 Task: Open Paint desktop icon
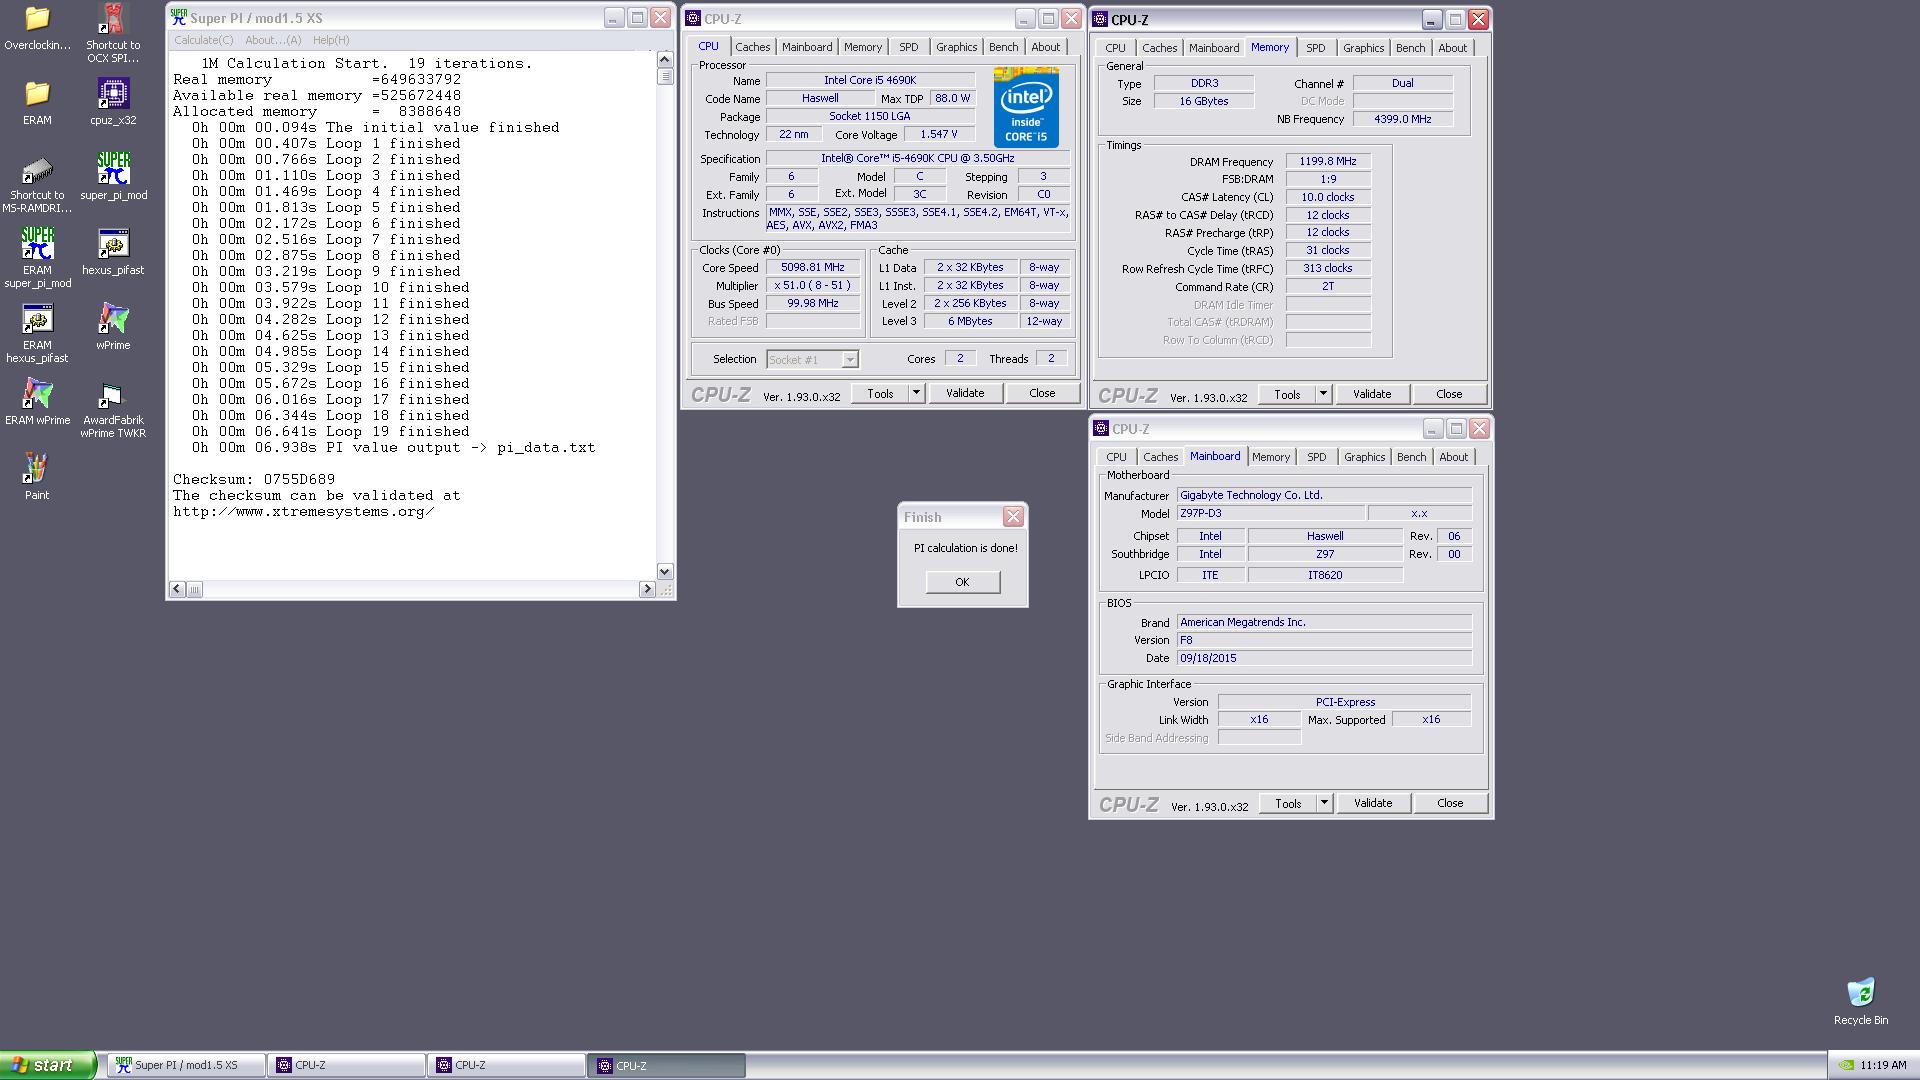[37, 477]
